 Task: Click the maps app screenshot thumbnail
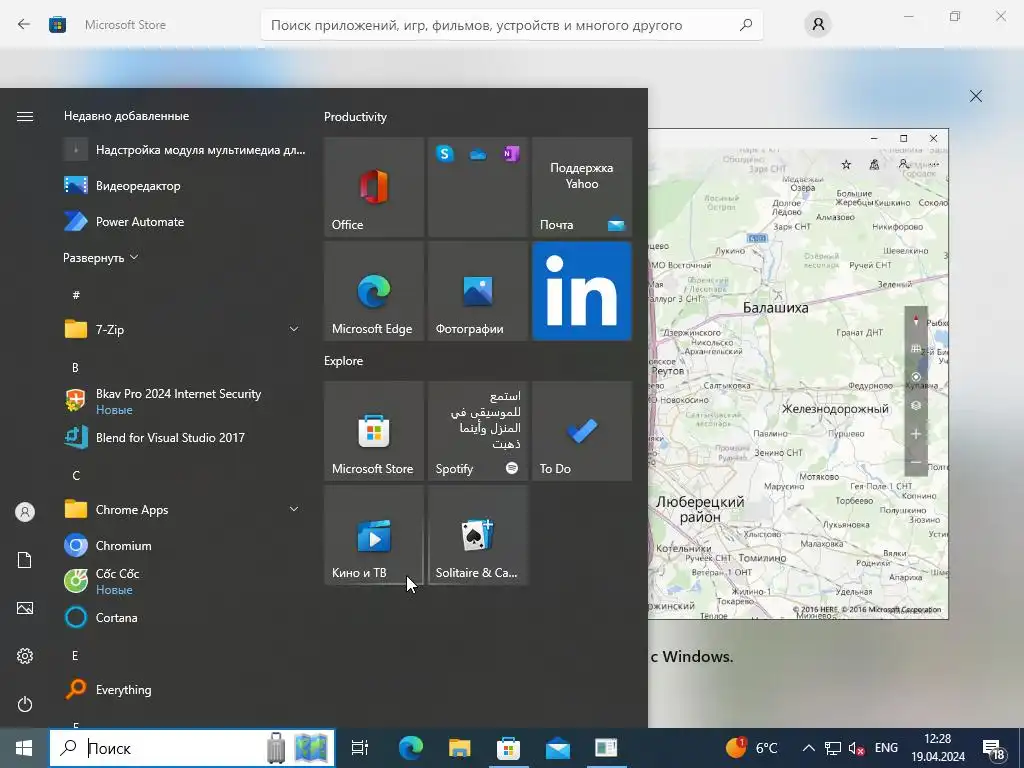[x=798, y=374]
